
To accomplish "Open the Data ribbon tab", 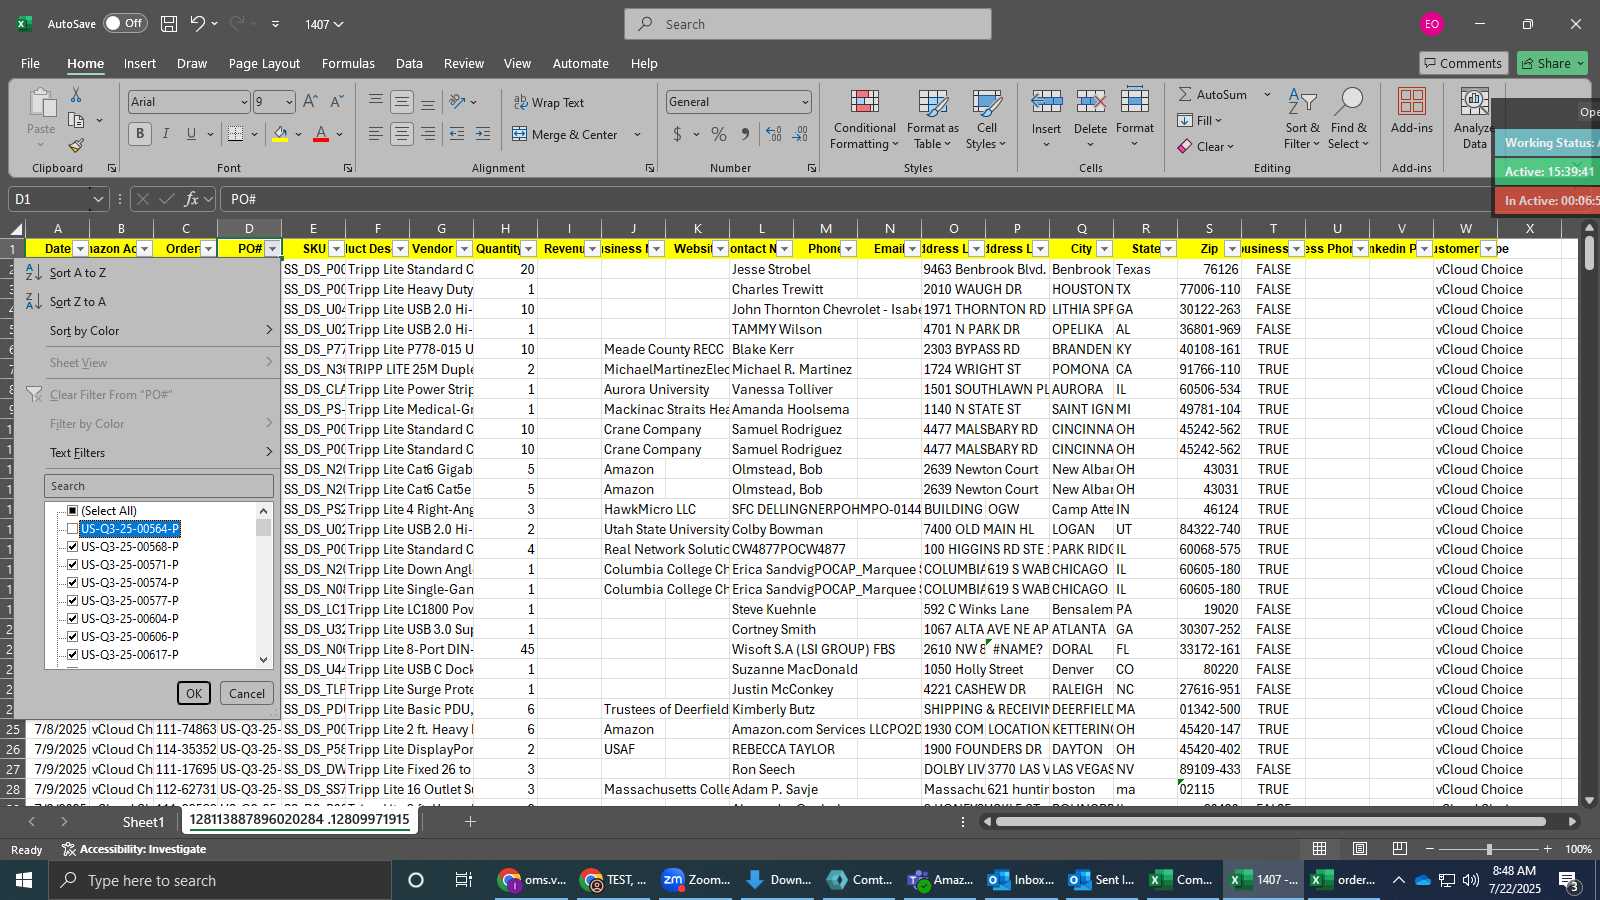I will [x=409, y=63].
